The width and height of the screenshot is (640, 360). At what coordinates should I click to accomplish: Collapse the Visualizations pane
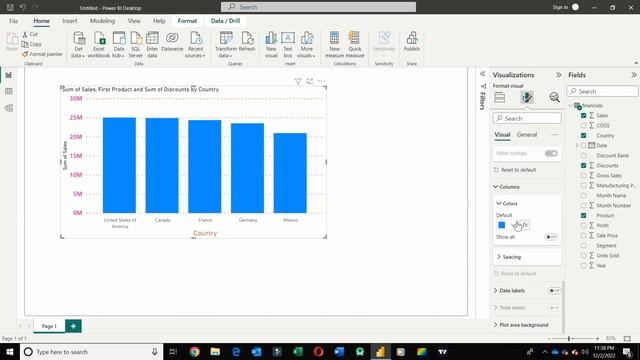558,75
